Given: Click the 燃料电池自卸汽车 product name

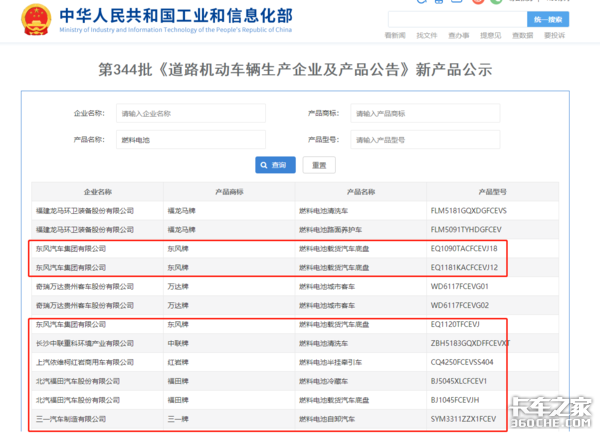Looking at the screenshot, I should pyautogui.click(x=327, y=419).
